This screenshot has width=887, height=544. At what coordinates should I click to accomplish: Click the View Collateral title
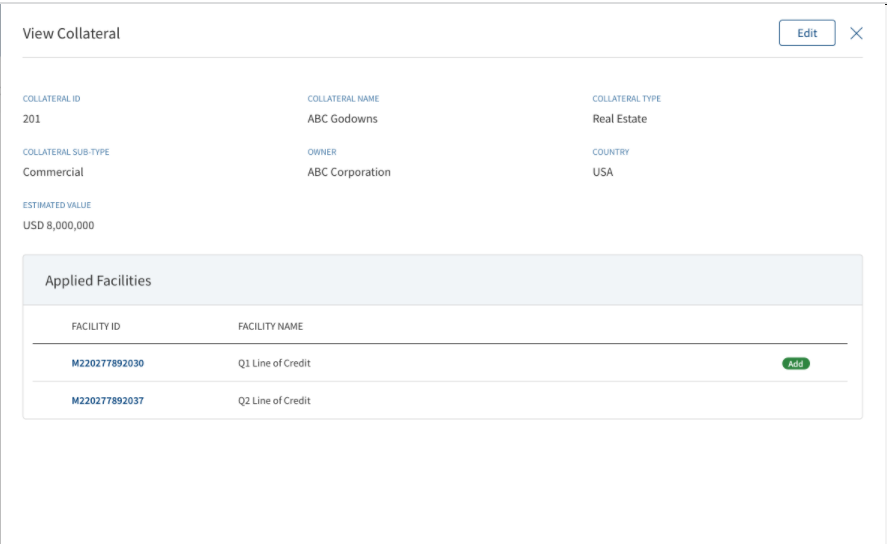[71, 33]
